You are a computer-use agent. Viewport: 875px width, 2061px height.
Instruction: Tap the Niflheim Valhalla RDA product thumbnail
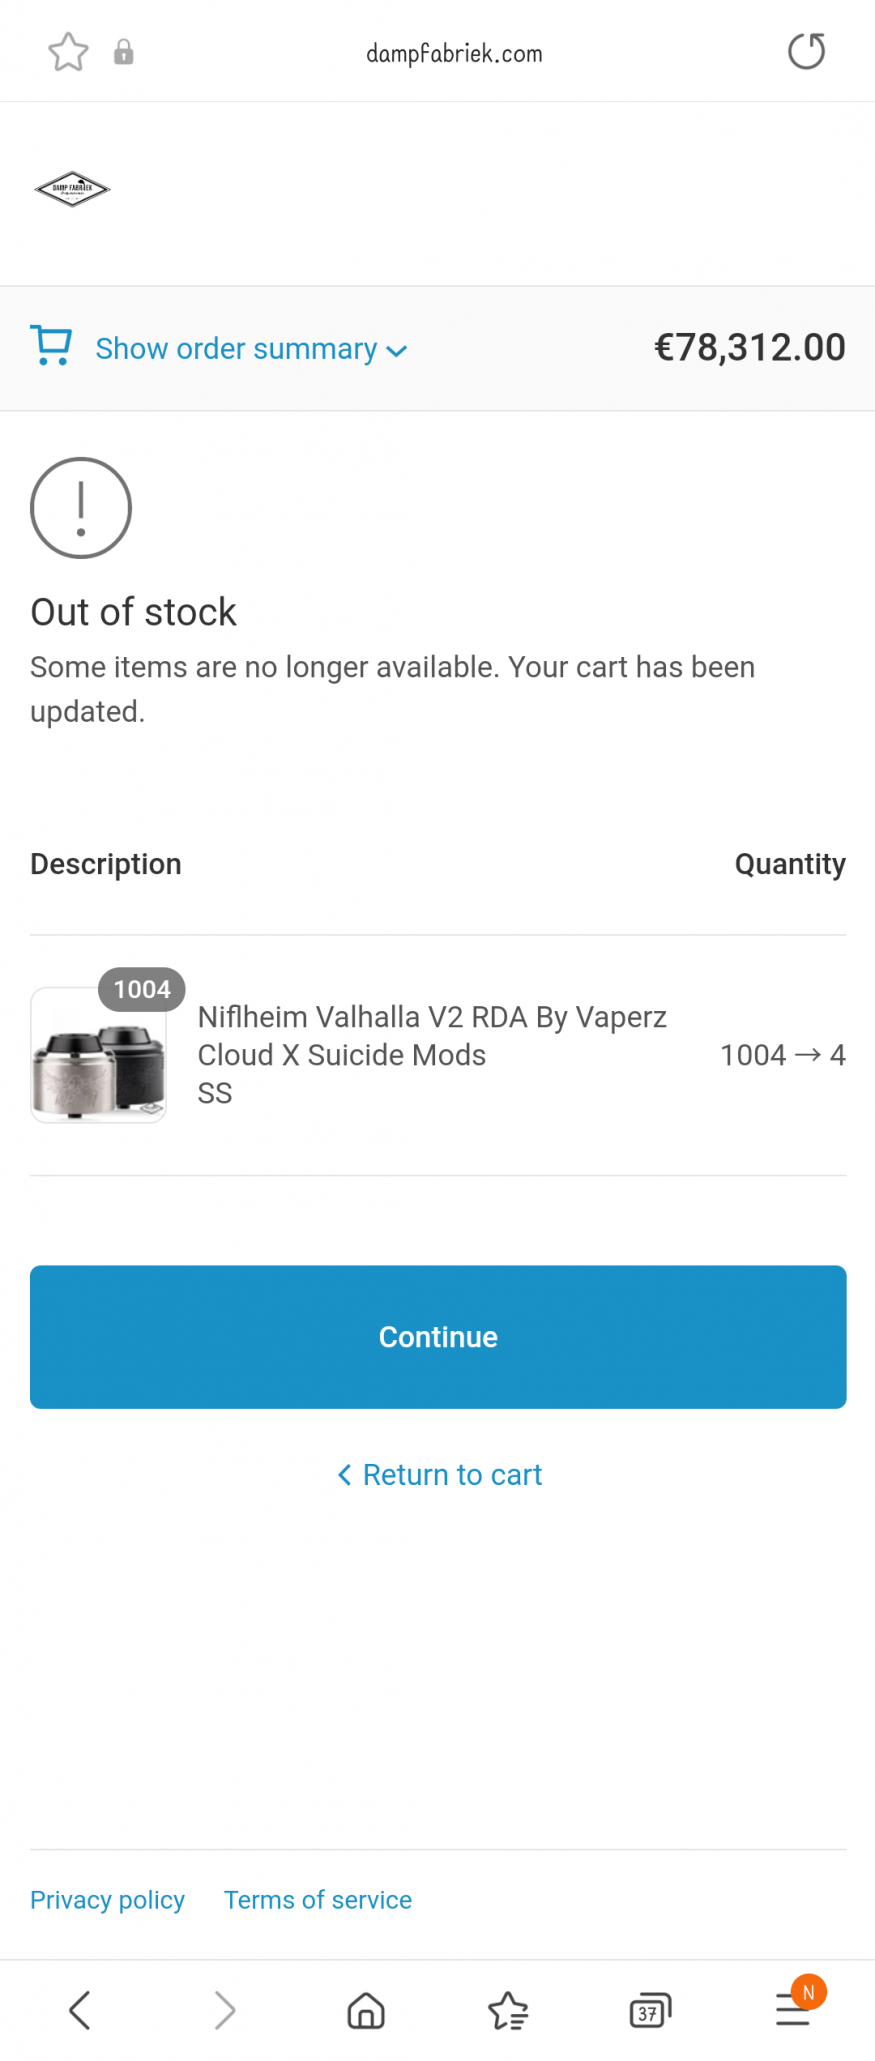pyautogui.click(x=99, y=1055)
